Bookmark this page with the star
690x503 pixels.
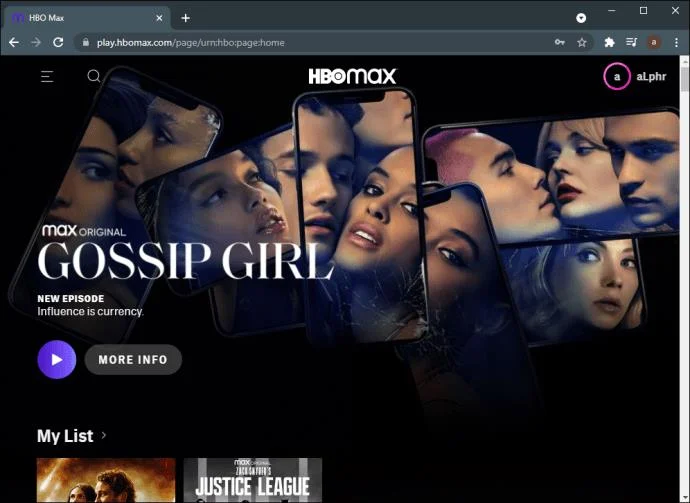coord(582,42)
